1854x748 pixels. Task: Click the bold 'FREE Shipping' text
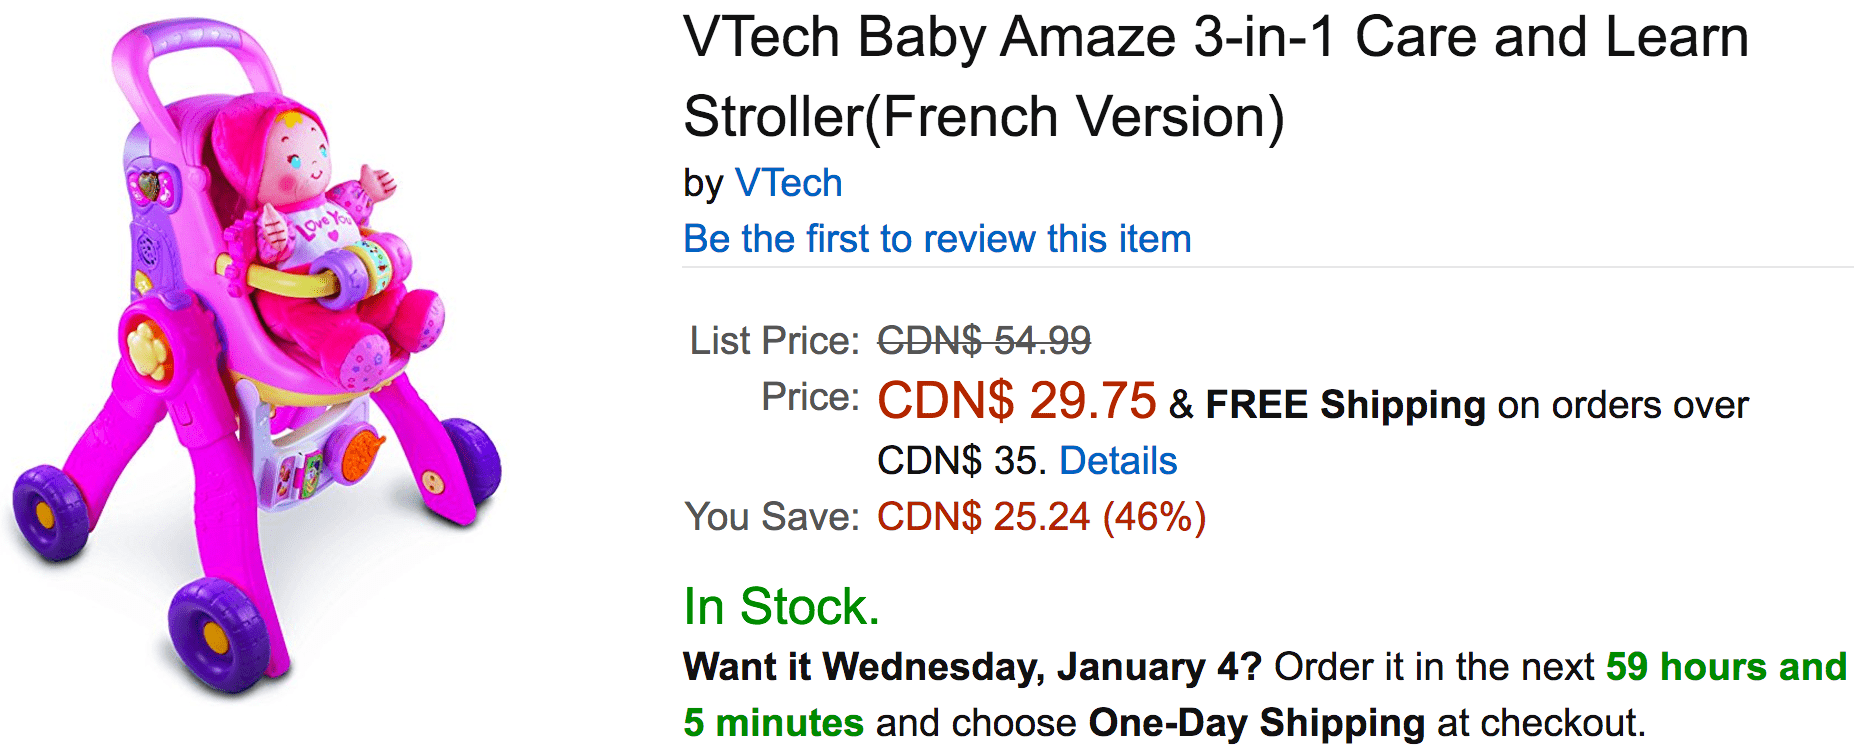point(1345,405)
